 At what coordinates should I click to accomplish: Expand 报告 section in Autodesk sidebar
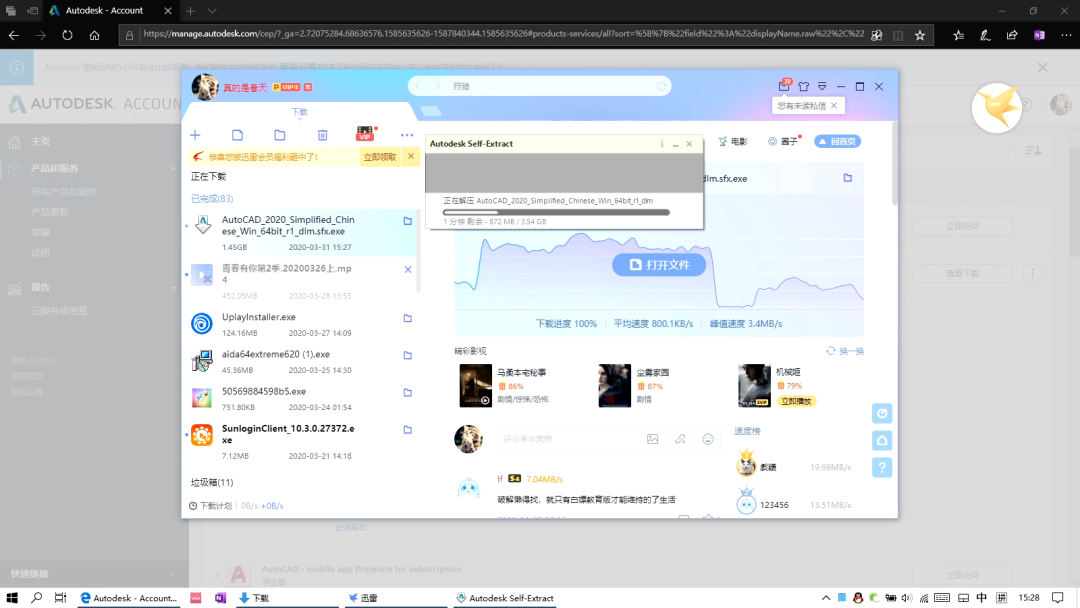(173, 287)
